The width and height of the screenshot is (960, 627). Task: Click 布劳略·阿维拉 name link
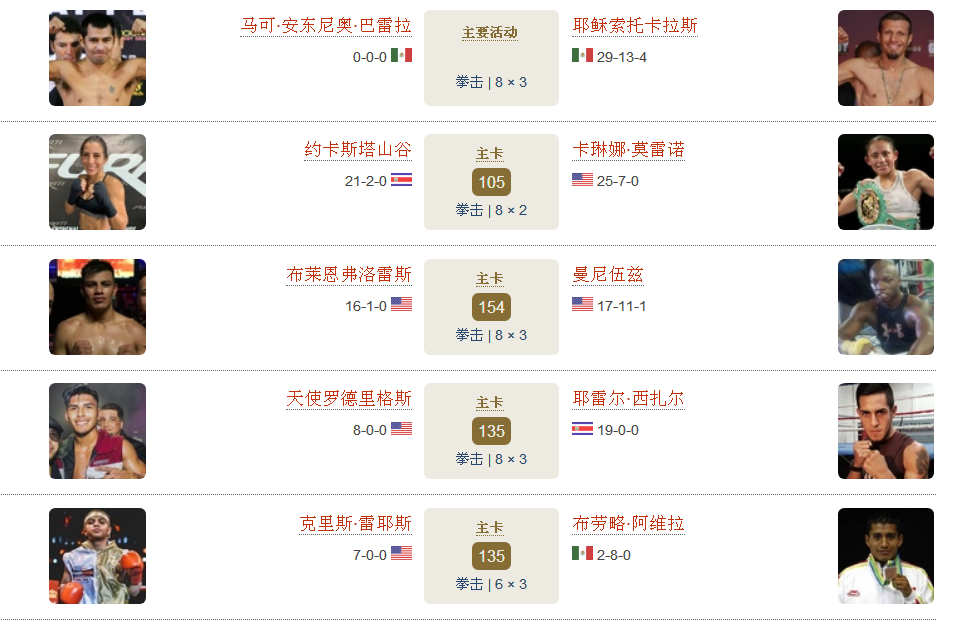(x=629, y=524)
